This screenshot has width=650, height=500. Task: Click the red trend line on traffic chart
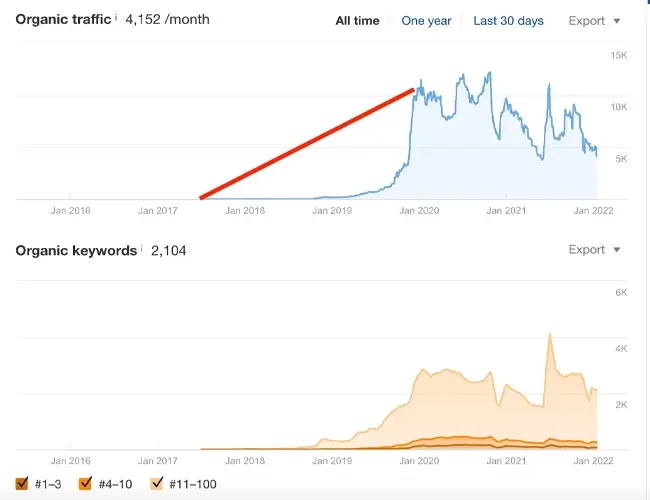click(x=307, y=144)
